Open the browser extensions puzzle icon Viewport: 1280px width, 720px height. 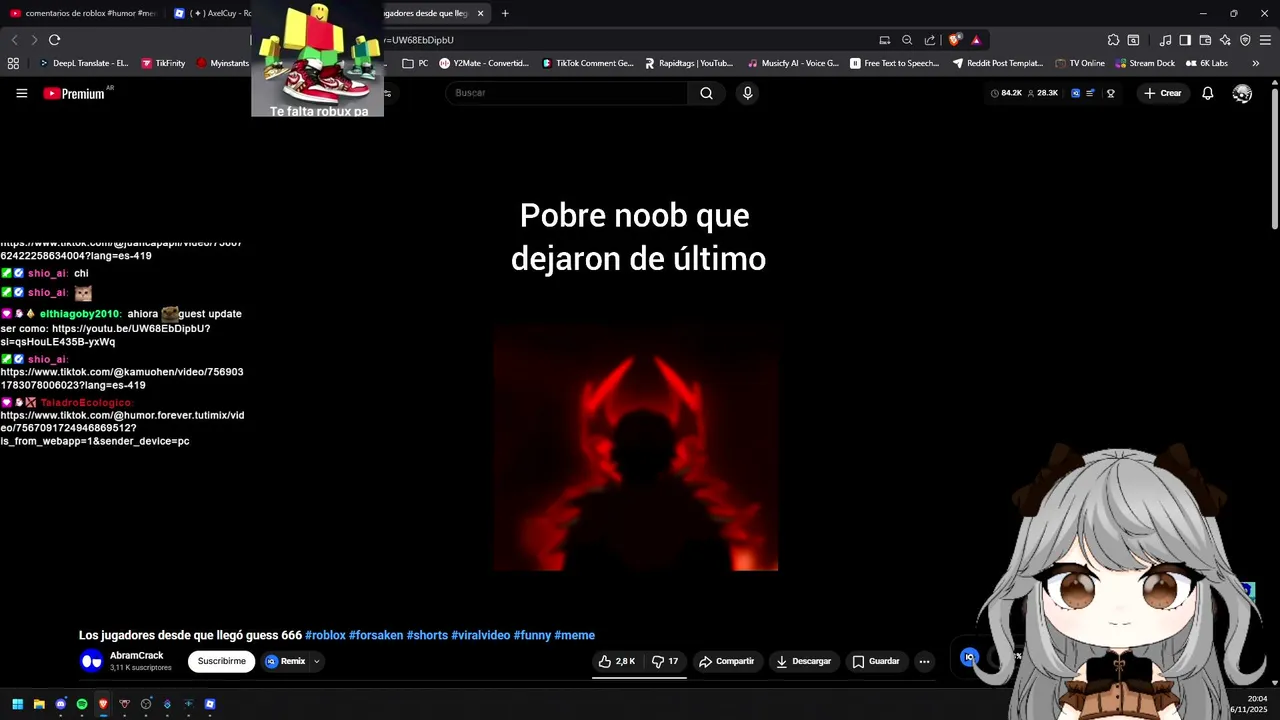[1113, 40]
